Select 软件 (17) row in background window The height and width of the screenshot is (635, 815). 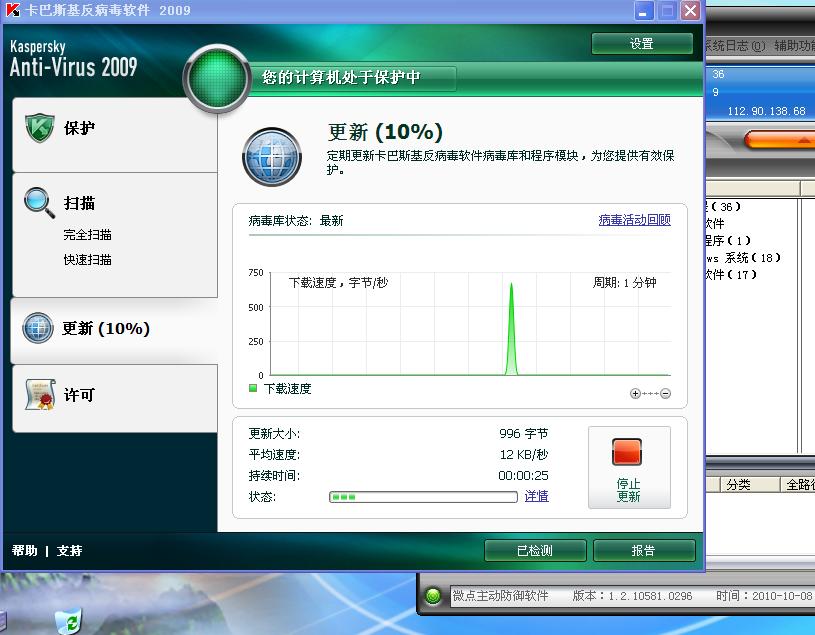click(x=731, y=274)
